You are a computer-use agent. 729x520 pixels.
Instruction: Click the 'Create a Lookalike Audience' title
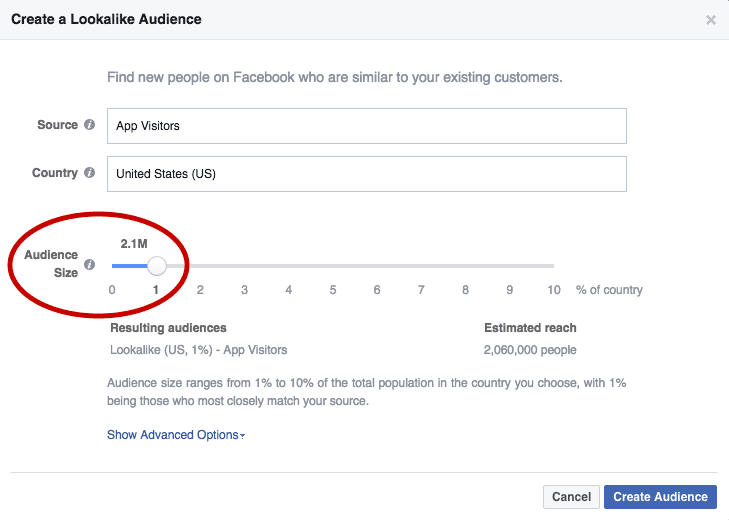[x=106, y=19]
